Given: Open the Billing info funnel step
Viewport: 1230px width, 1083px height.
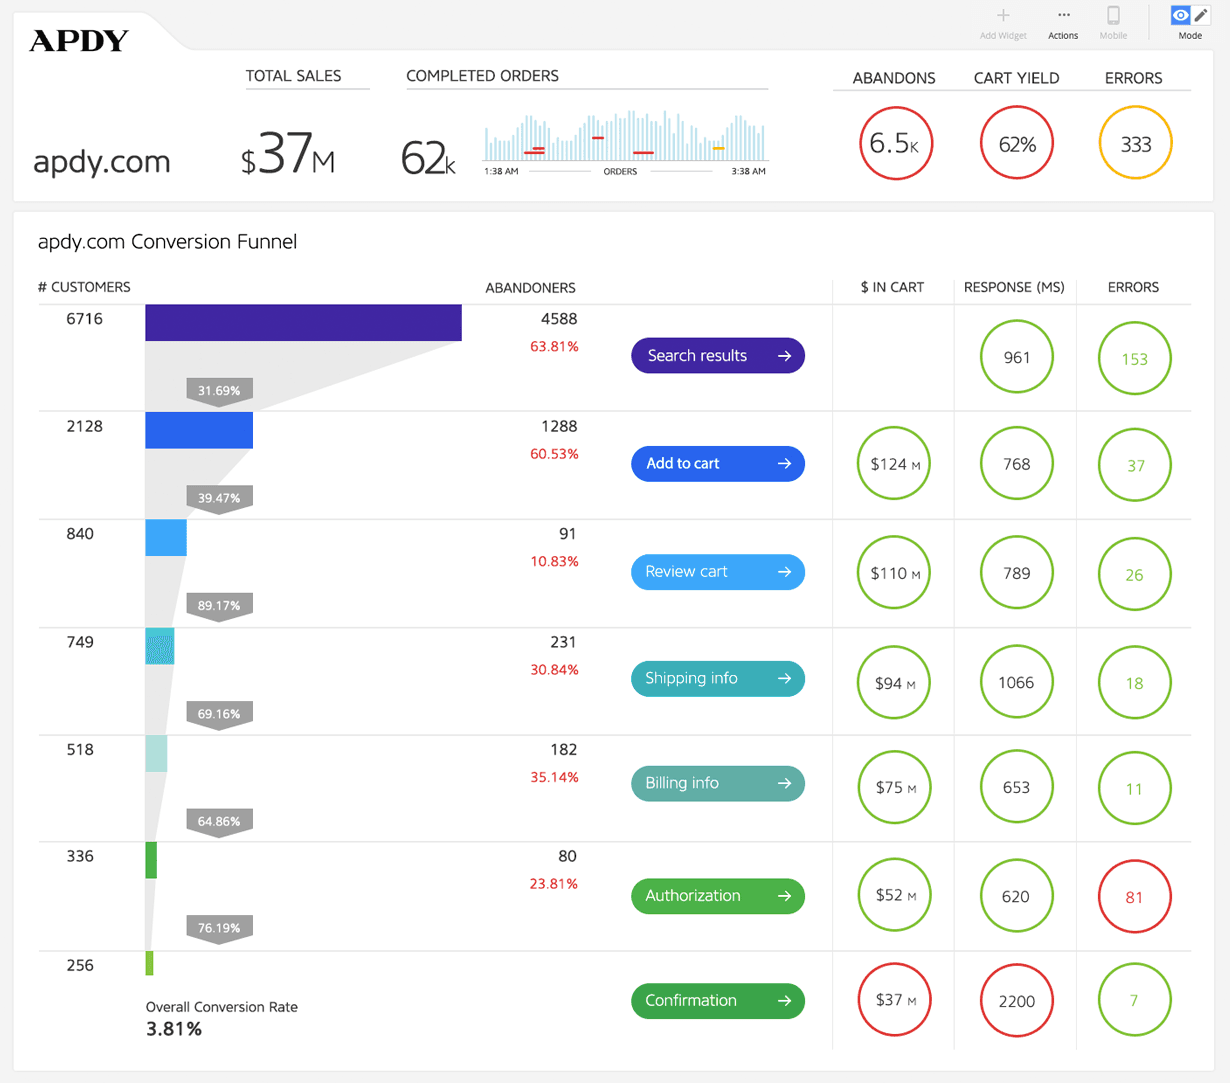Looking at the screenshot, I should click(718, 783).
